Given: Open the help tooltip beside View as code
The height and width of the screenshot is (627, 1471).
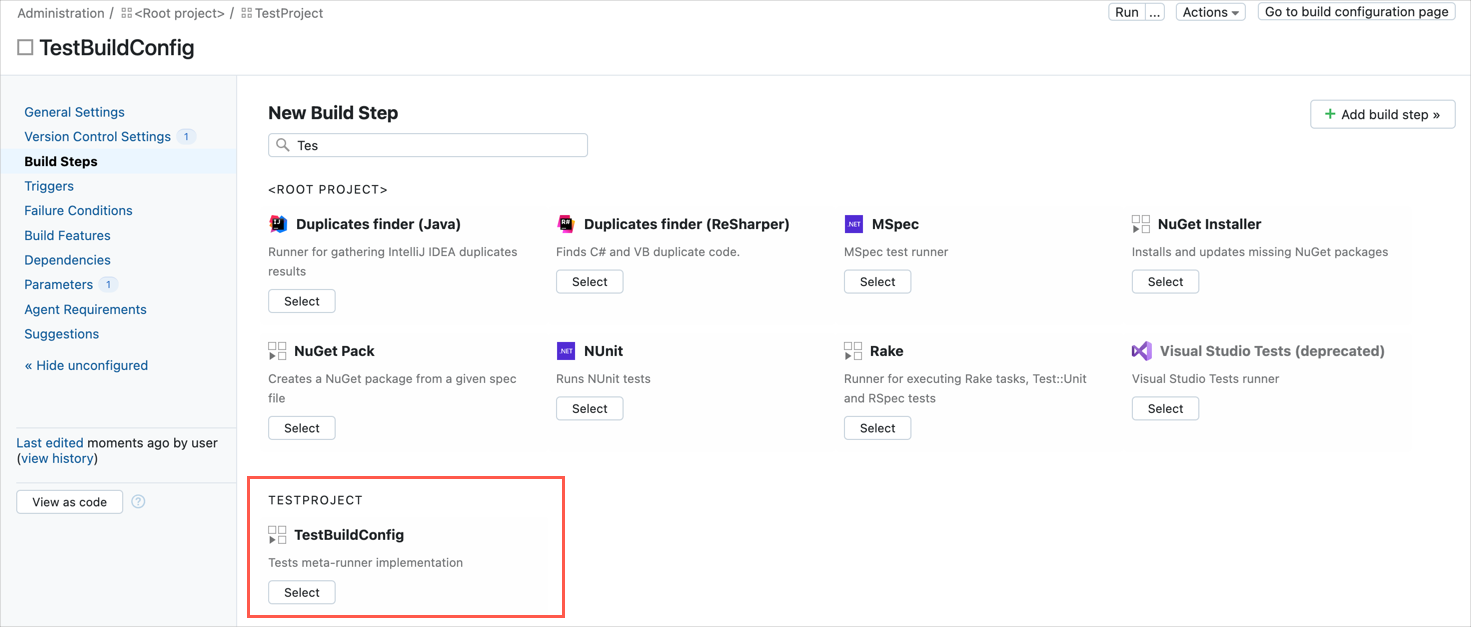Looking at the screenshot, I should [138, 501].
